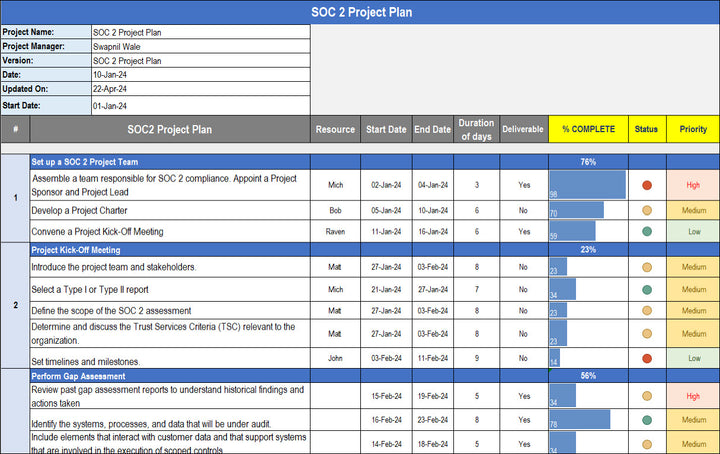
Task: Click the green status dot for Convene a Project Kick-Off Meeting
Action: (647, 231)
